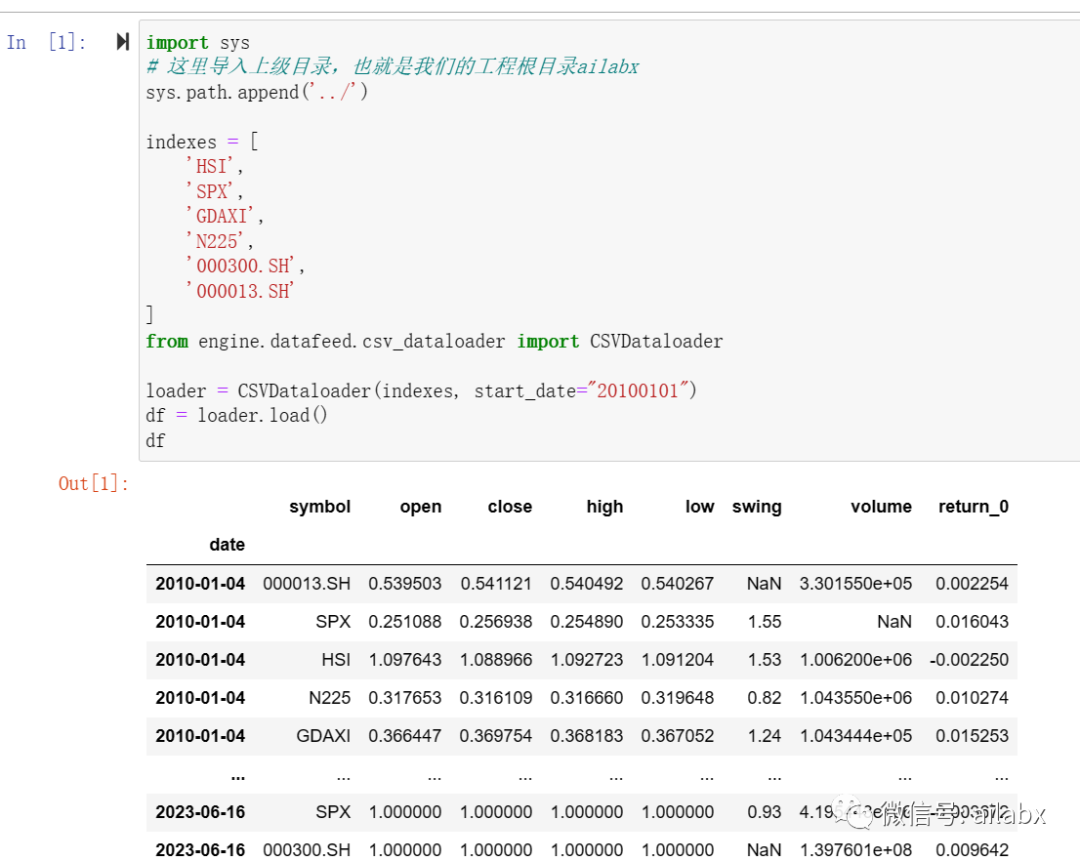Click the df = loader.load() line
Screen dimensions: 1080x861
point(236,415)
